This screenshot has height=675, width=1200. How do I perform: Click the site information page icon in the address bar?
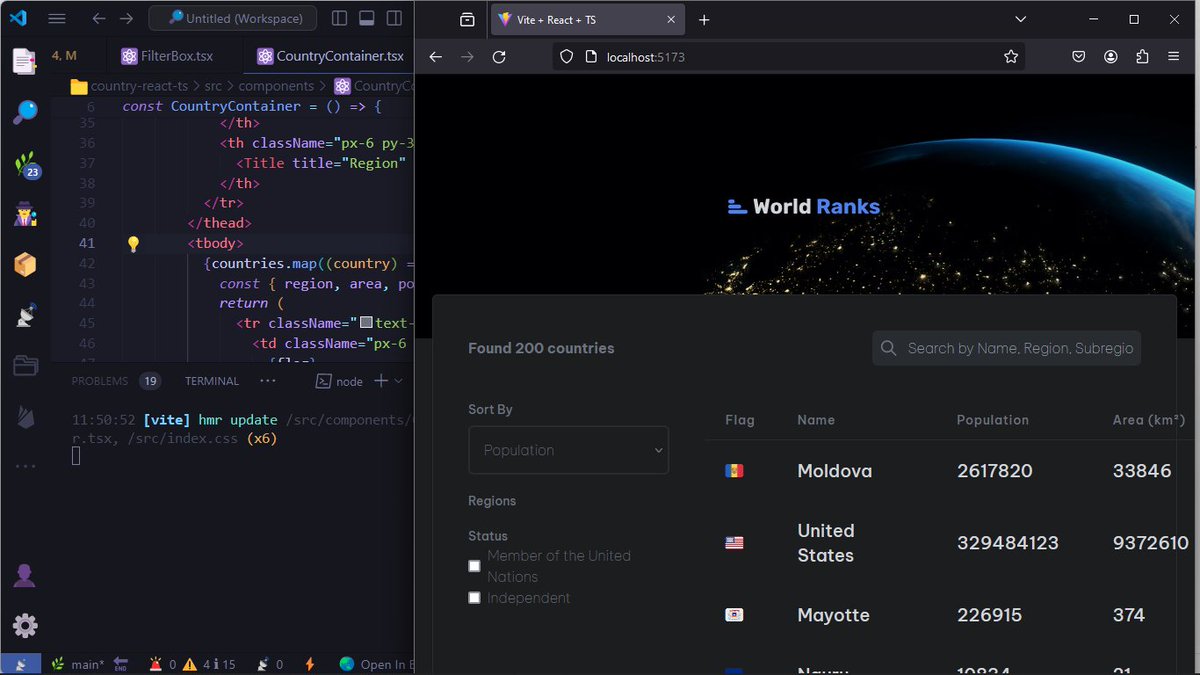coord(590,57)
